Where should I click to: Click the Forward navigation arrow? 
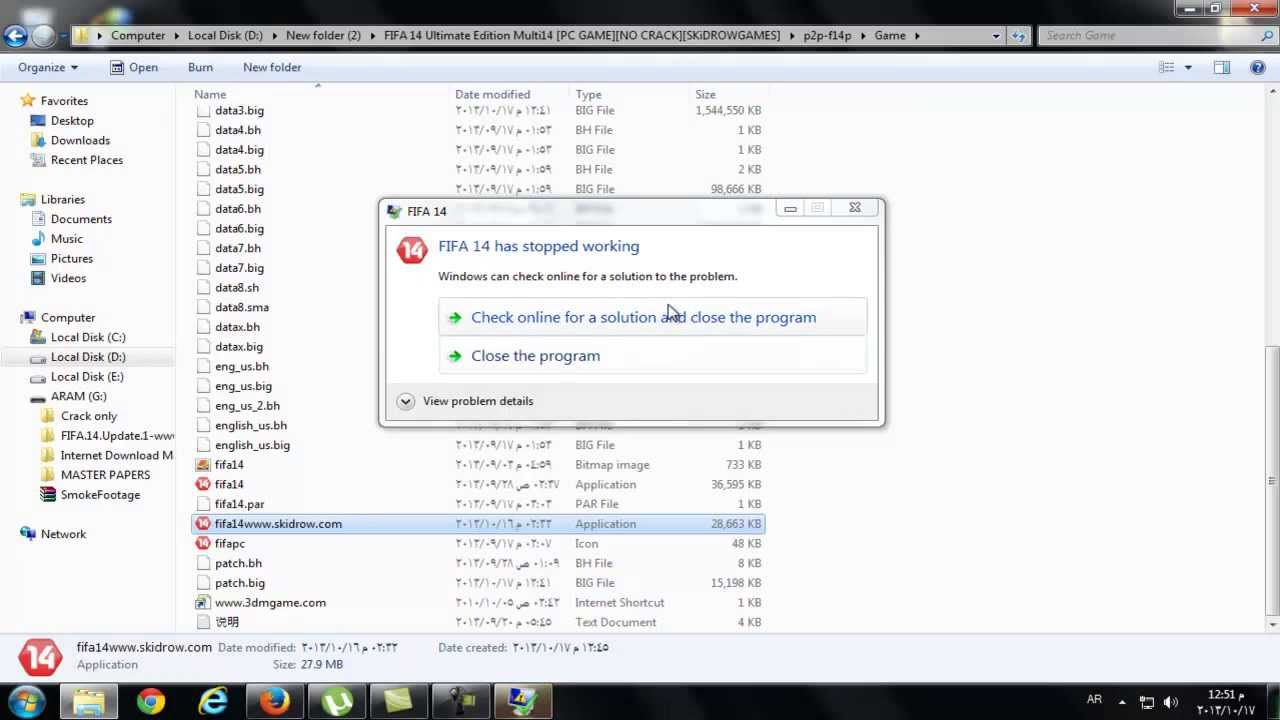click(43, 36)
